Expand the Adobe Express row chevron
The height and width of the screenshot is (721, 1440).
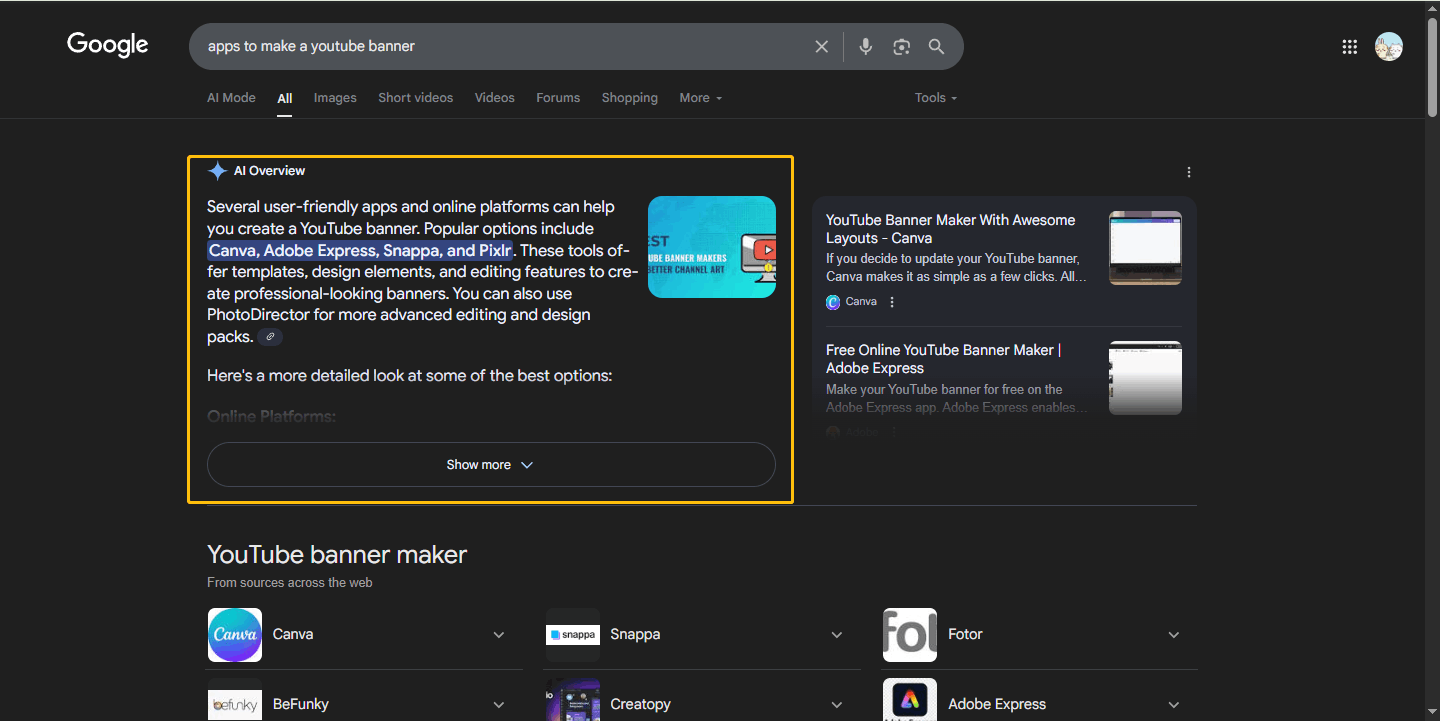(x=1174, y=705)
